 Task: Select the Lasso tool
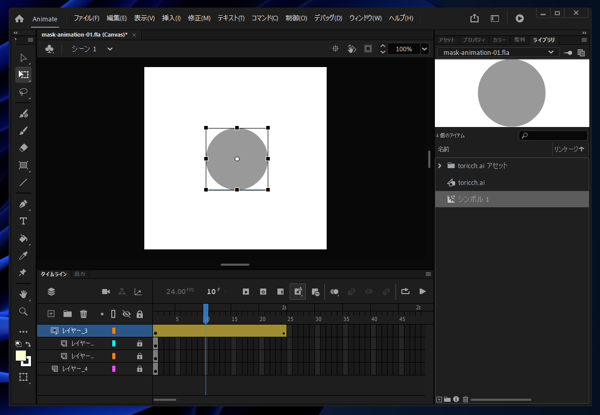click(x=23, y=92)
